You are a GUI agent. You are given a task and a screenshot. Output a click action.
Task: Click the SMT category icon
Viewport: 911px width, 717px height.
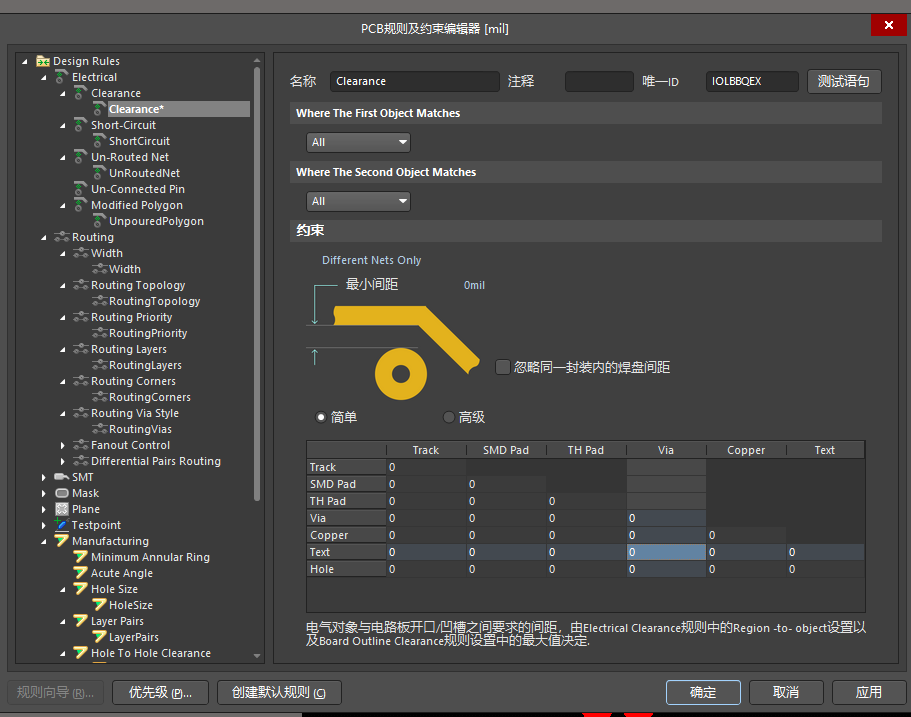pyautogui.click(x=62, y=477)
